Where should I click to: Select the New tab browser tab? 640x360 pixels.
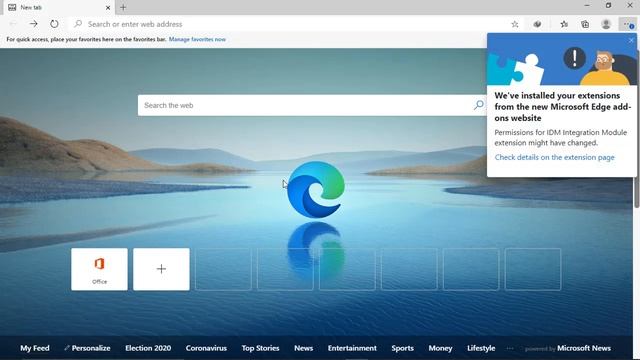pyautogui.click(x=59, y=7)
